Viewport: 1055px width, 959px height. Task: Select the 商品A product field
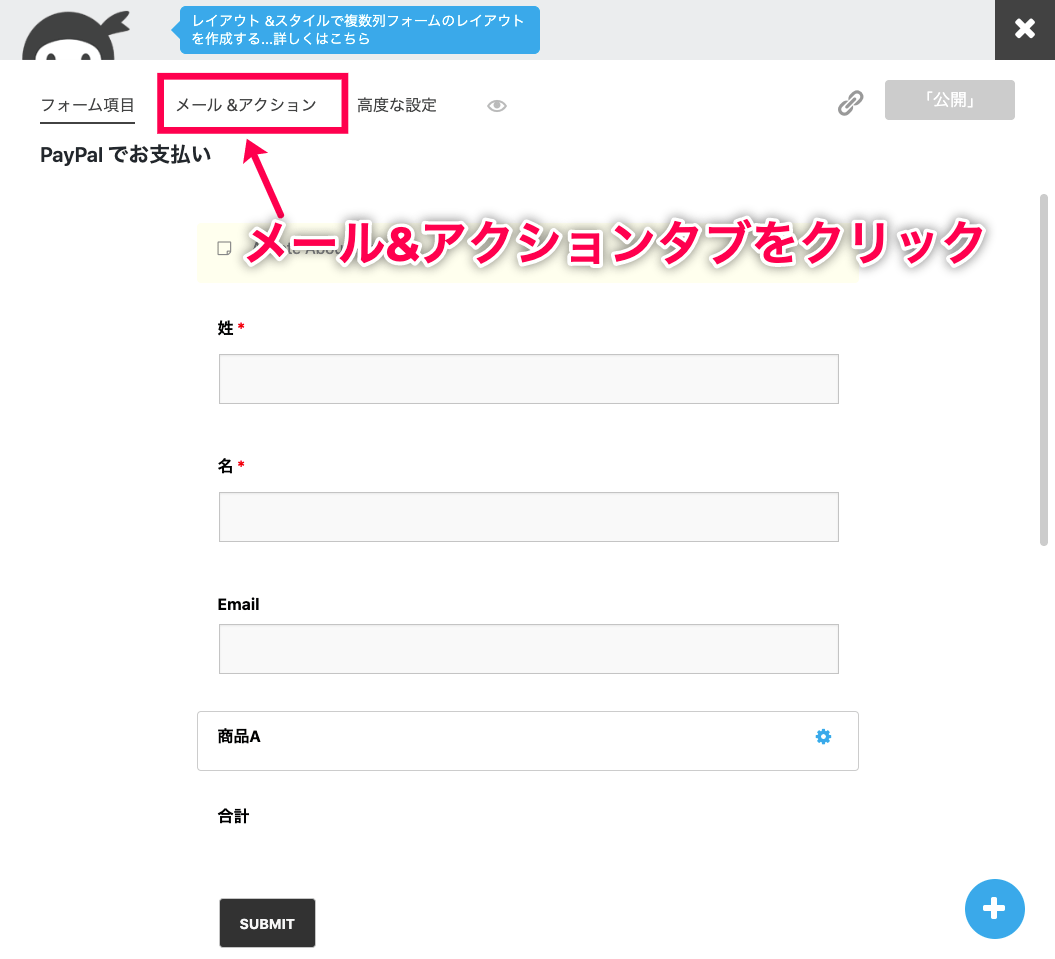click(x=528, y=741)
